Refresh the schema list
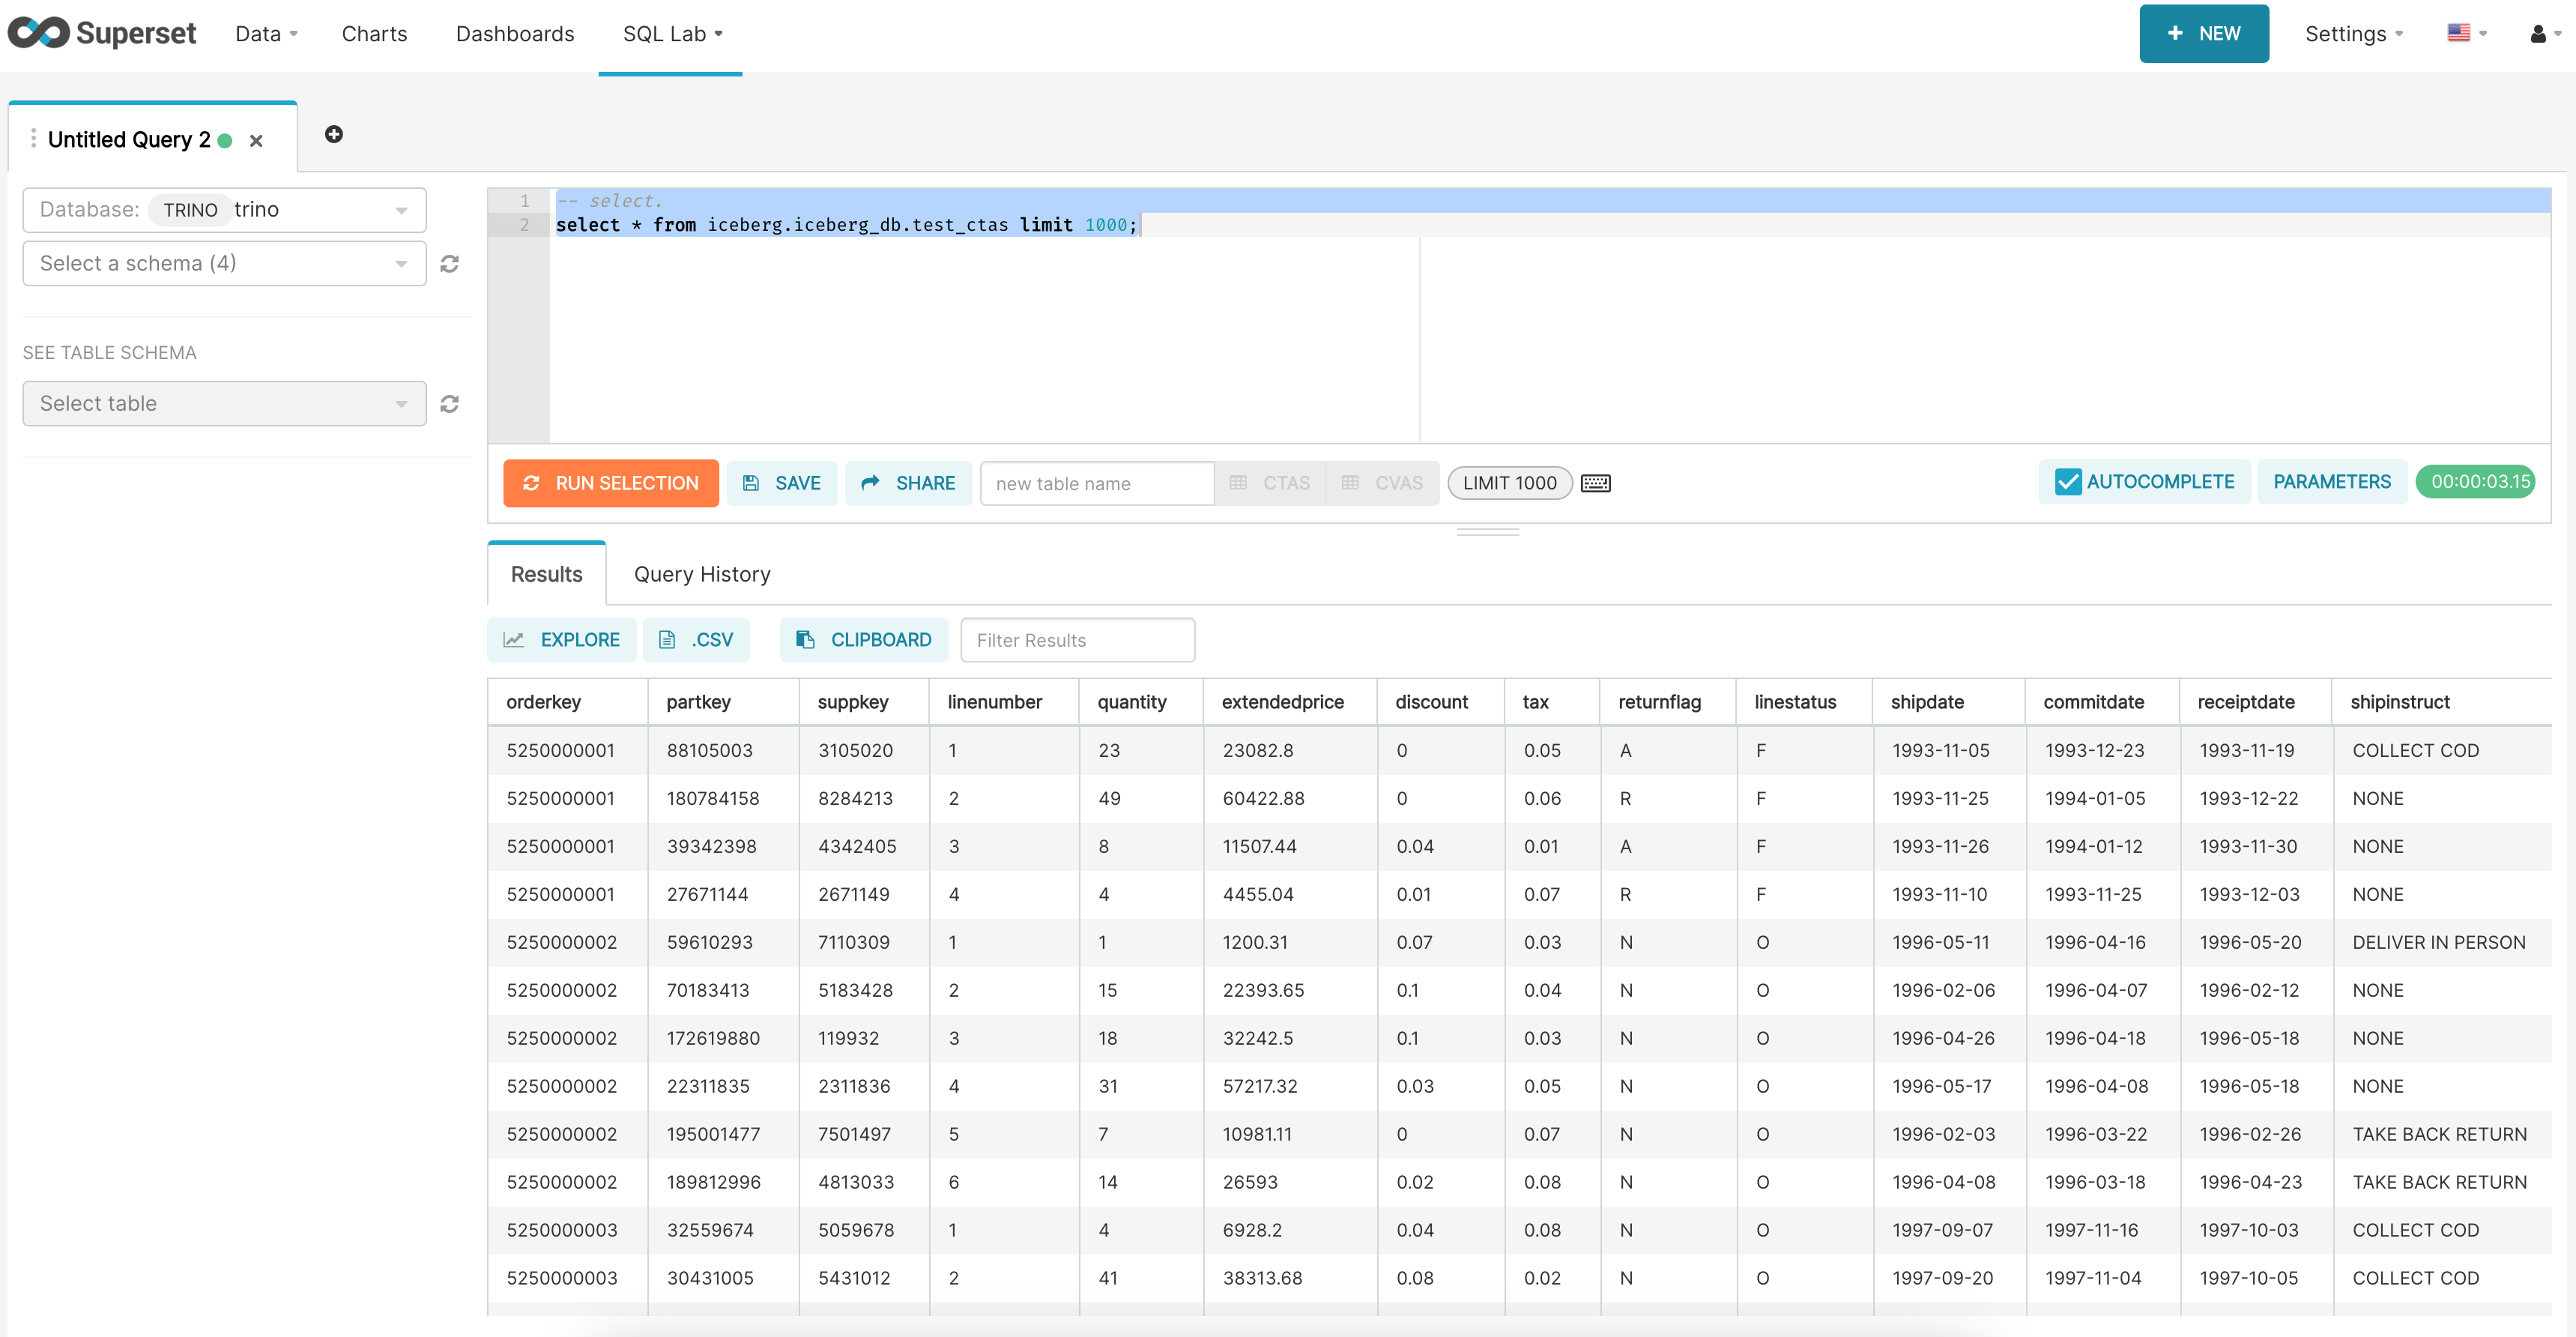 coord(449,263)
